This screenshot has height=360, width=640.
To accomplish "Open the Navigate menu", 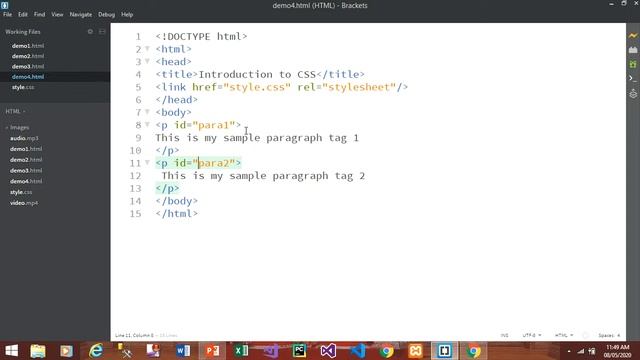I will coord(81,14).
